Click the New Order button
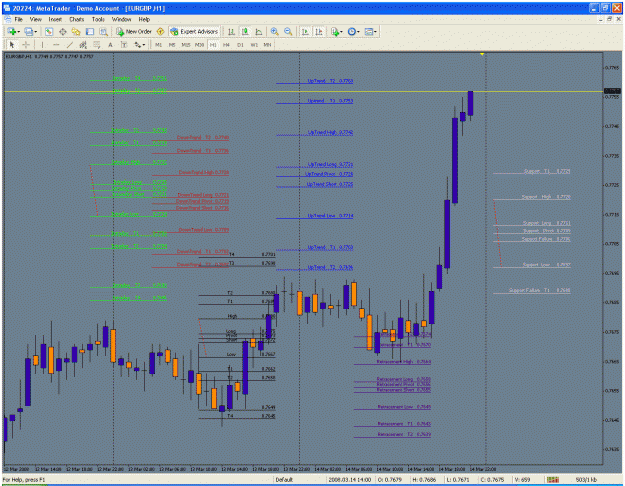Viewport: 625px width, 486px height. click(134, 31)
